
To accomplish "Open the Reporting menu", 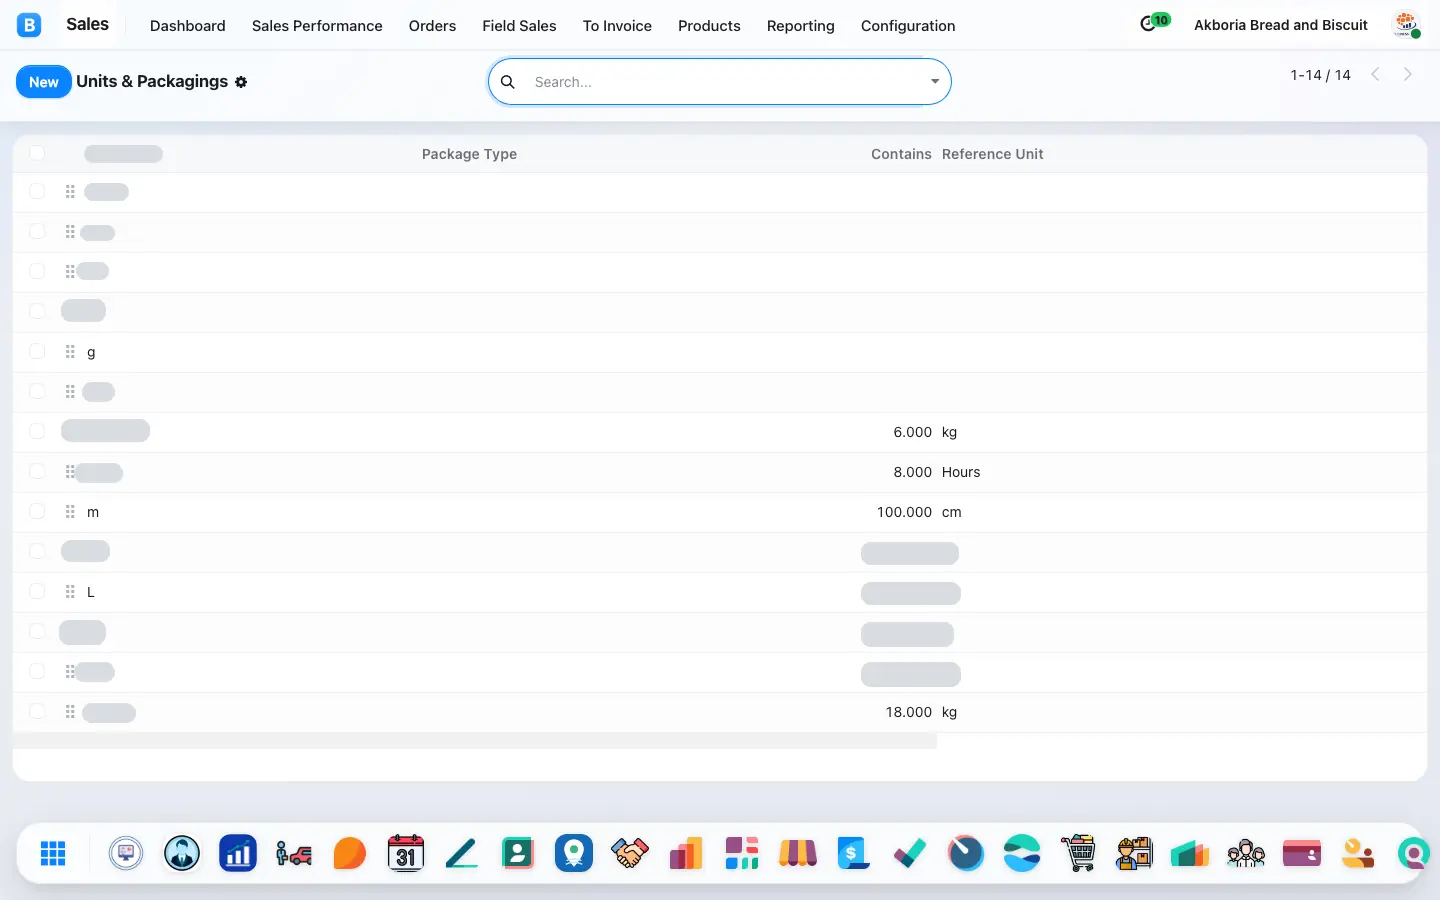I will click(800, 26).
